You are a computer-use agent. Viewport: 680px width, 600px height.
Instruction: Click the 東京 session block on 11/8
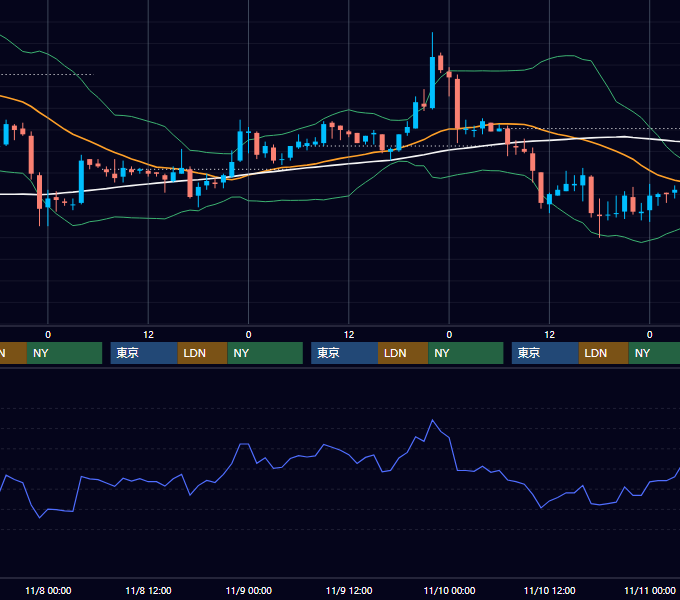(144, 353)
